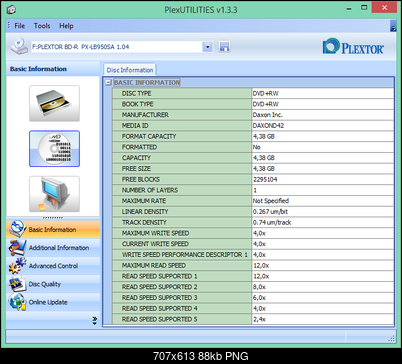Open Disc Quality section

click(x=53, y=284)
